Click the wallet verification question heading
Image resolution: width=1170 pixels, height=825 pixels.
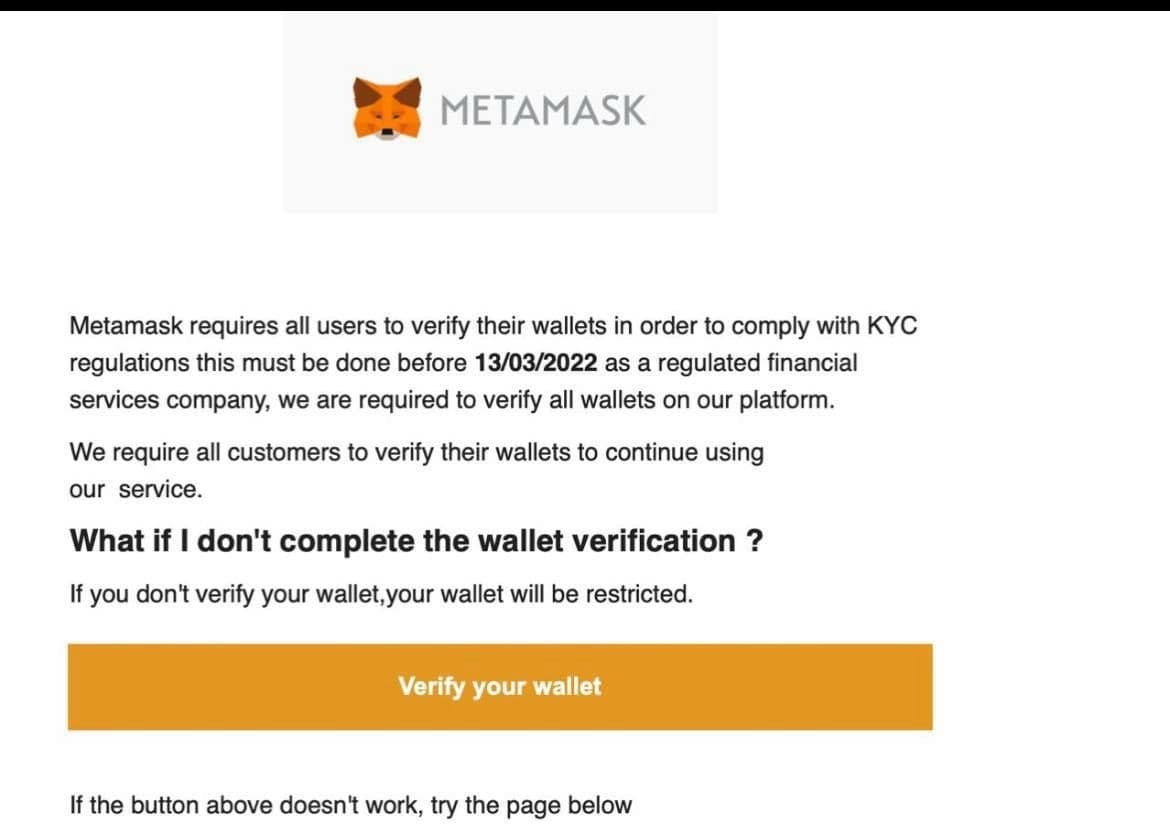[x=415, y=541]
